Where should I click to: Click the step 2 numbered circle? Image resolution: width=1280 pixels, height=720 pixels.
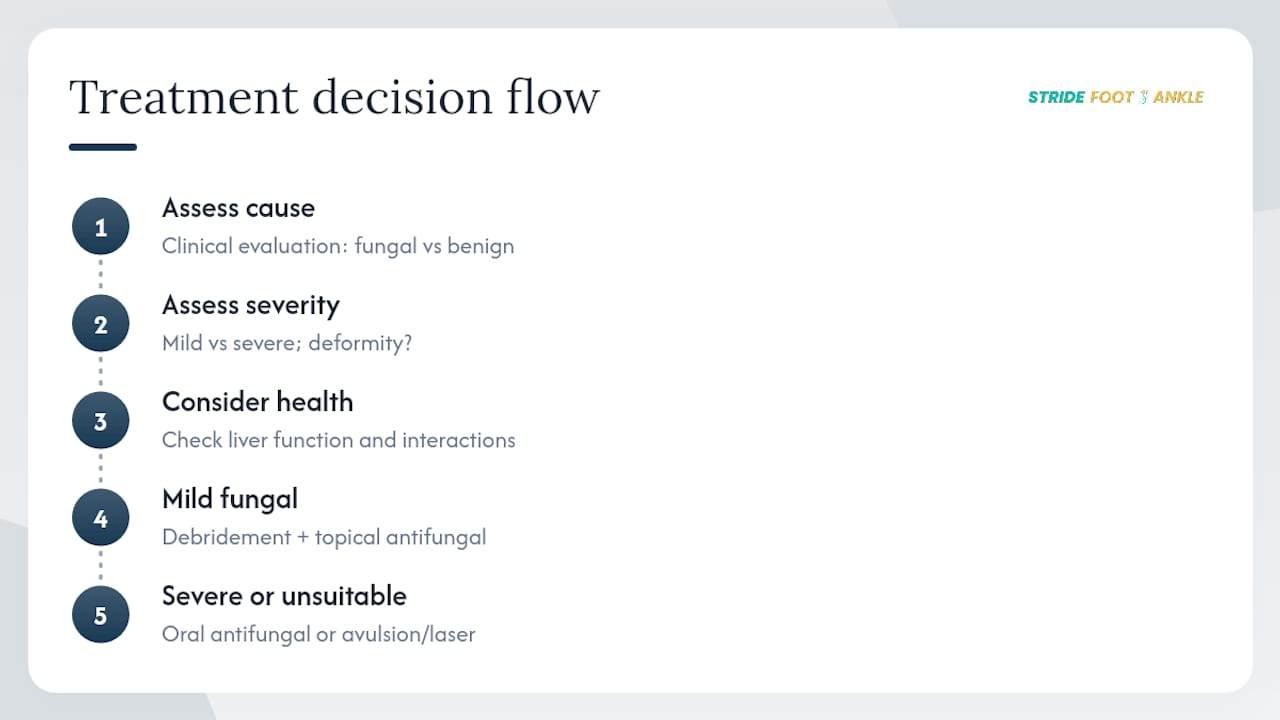click(x=100, y=324)
